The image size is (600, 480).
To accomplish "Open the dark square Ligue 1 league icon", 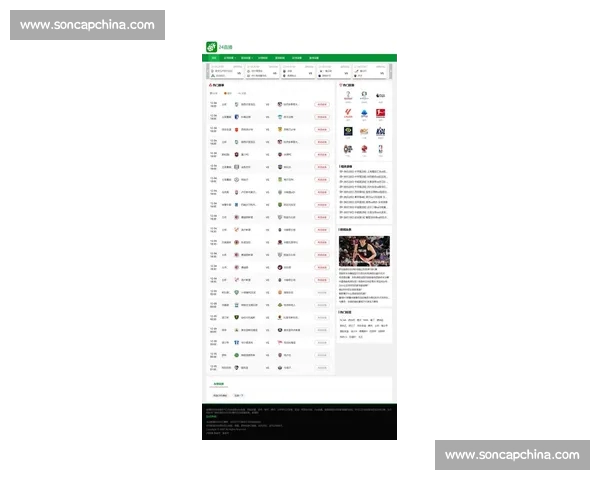I will click(x=348, y=131).
